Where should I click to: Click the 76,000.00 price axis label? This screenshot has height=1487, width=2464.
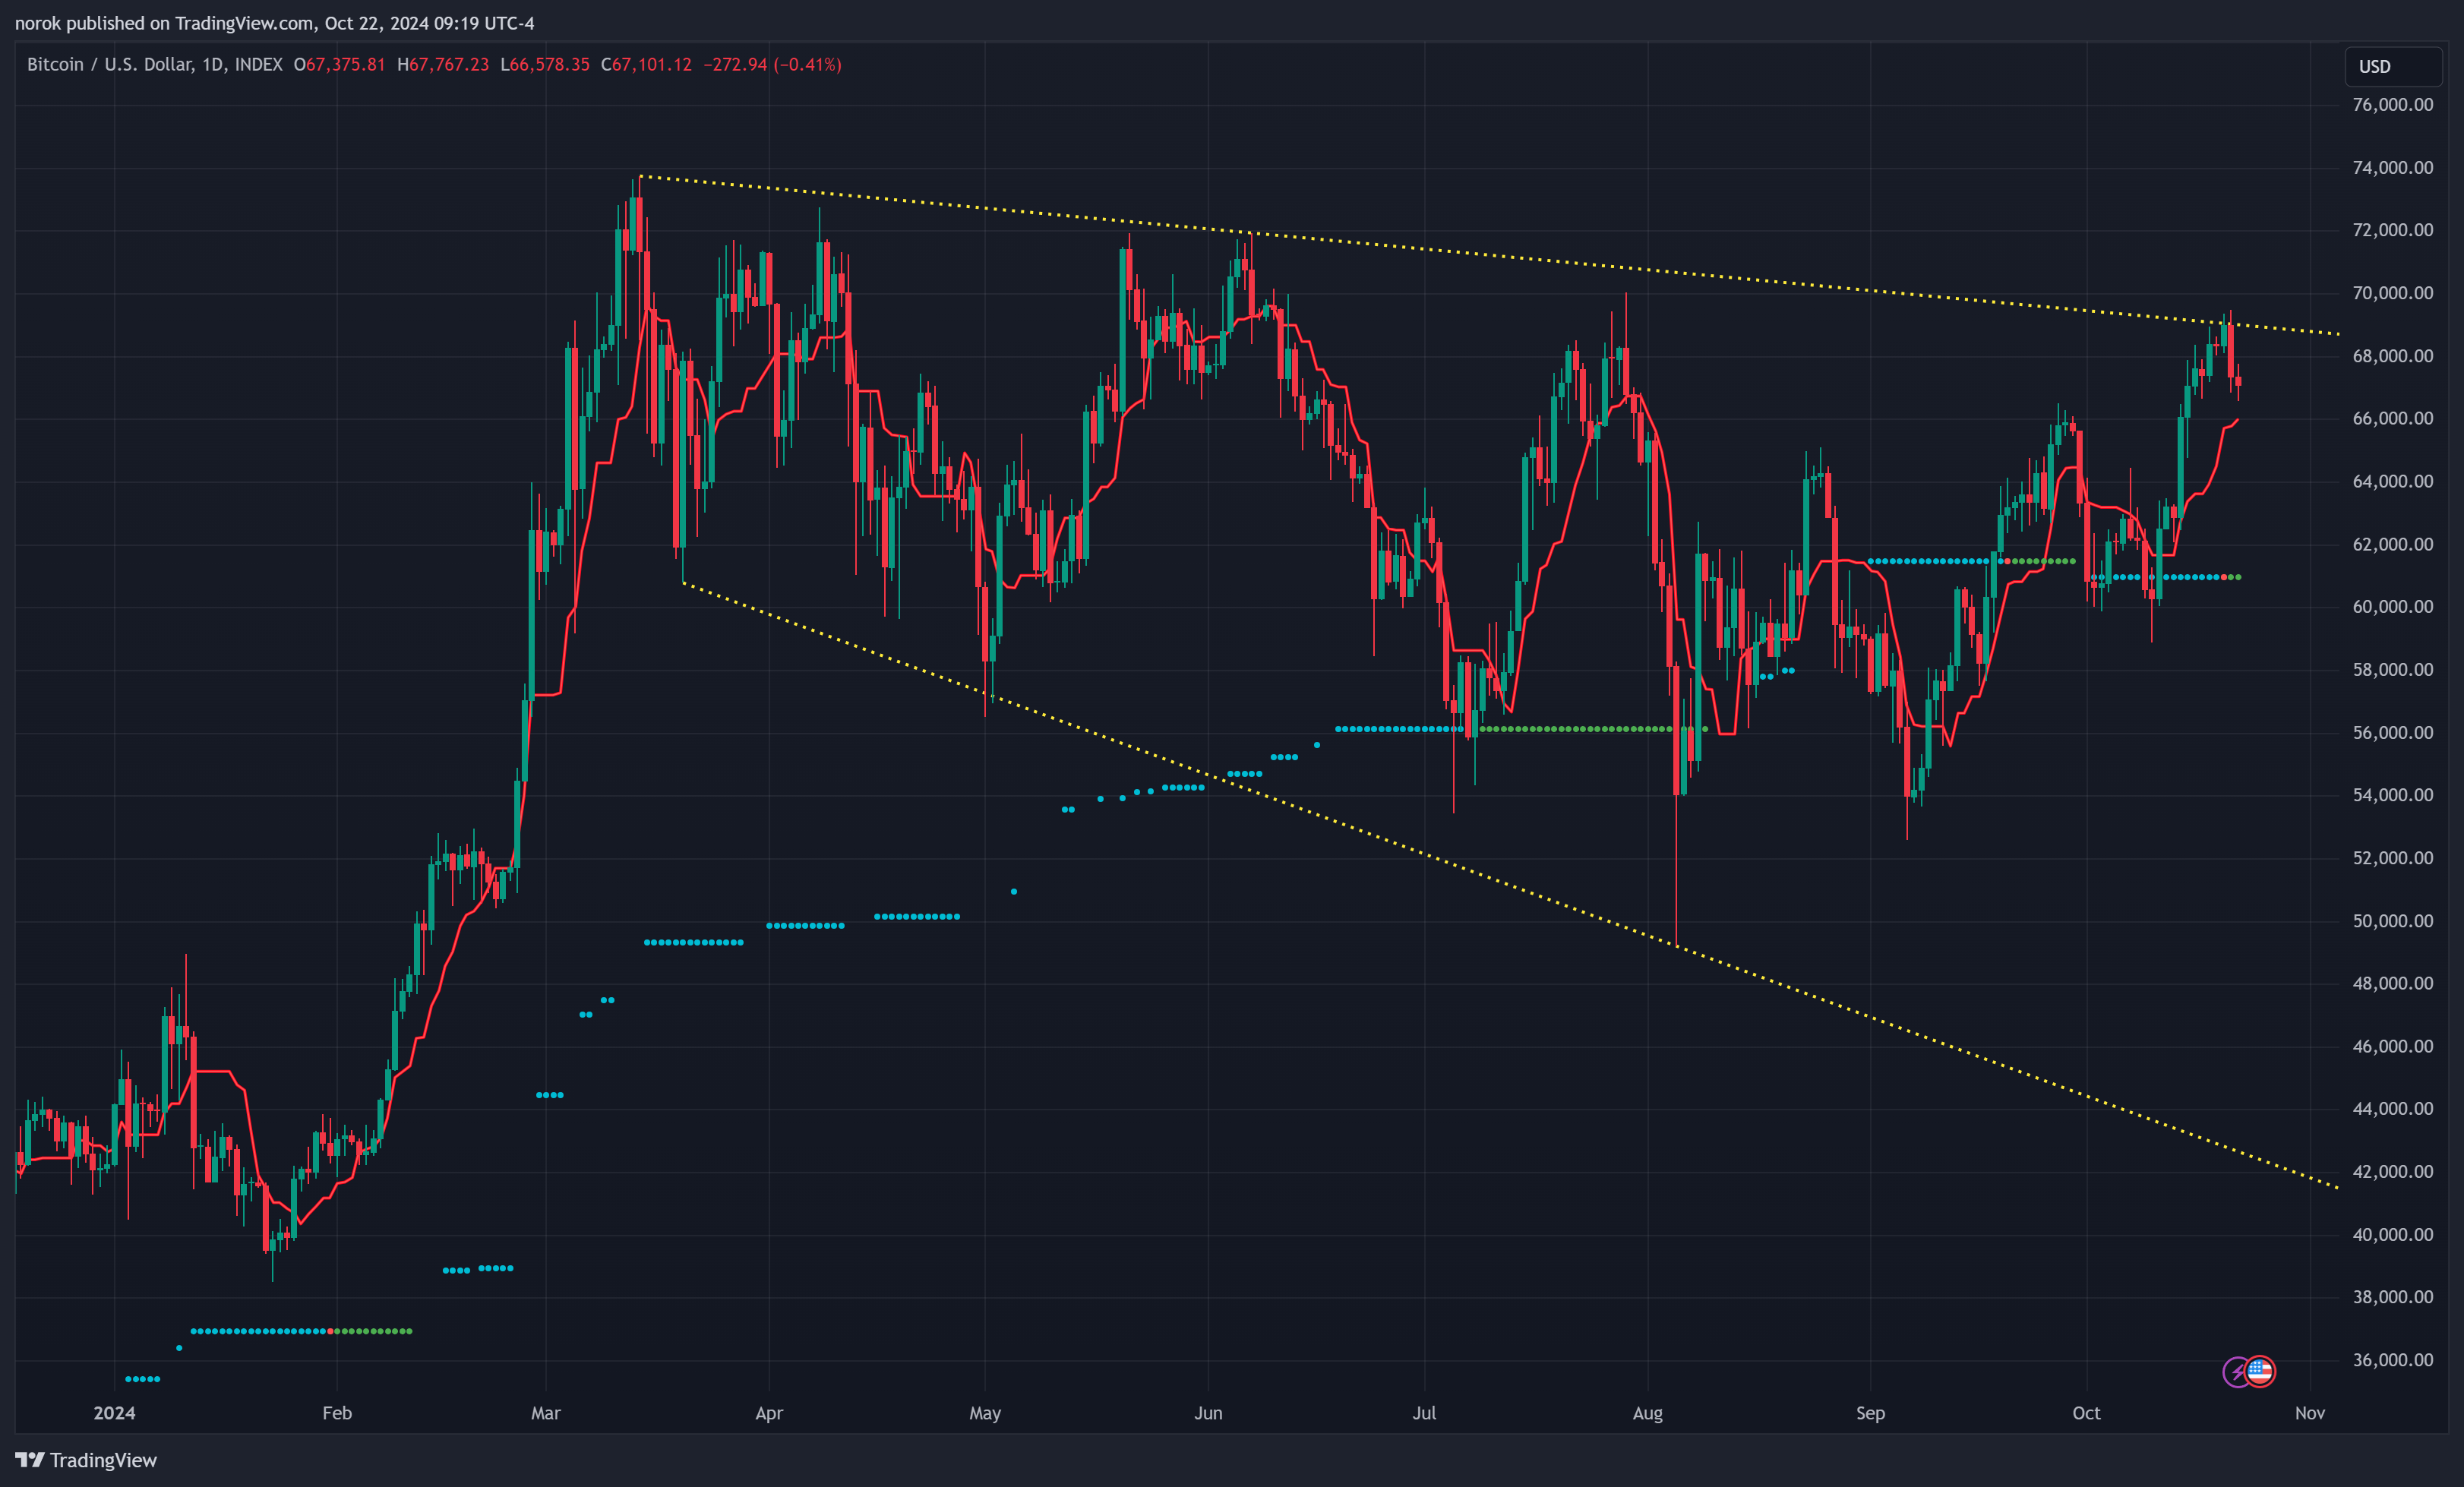[2393, 105]
